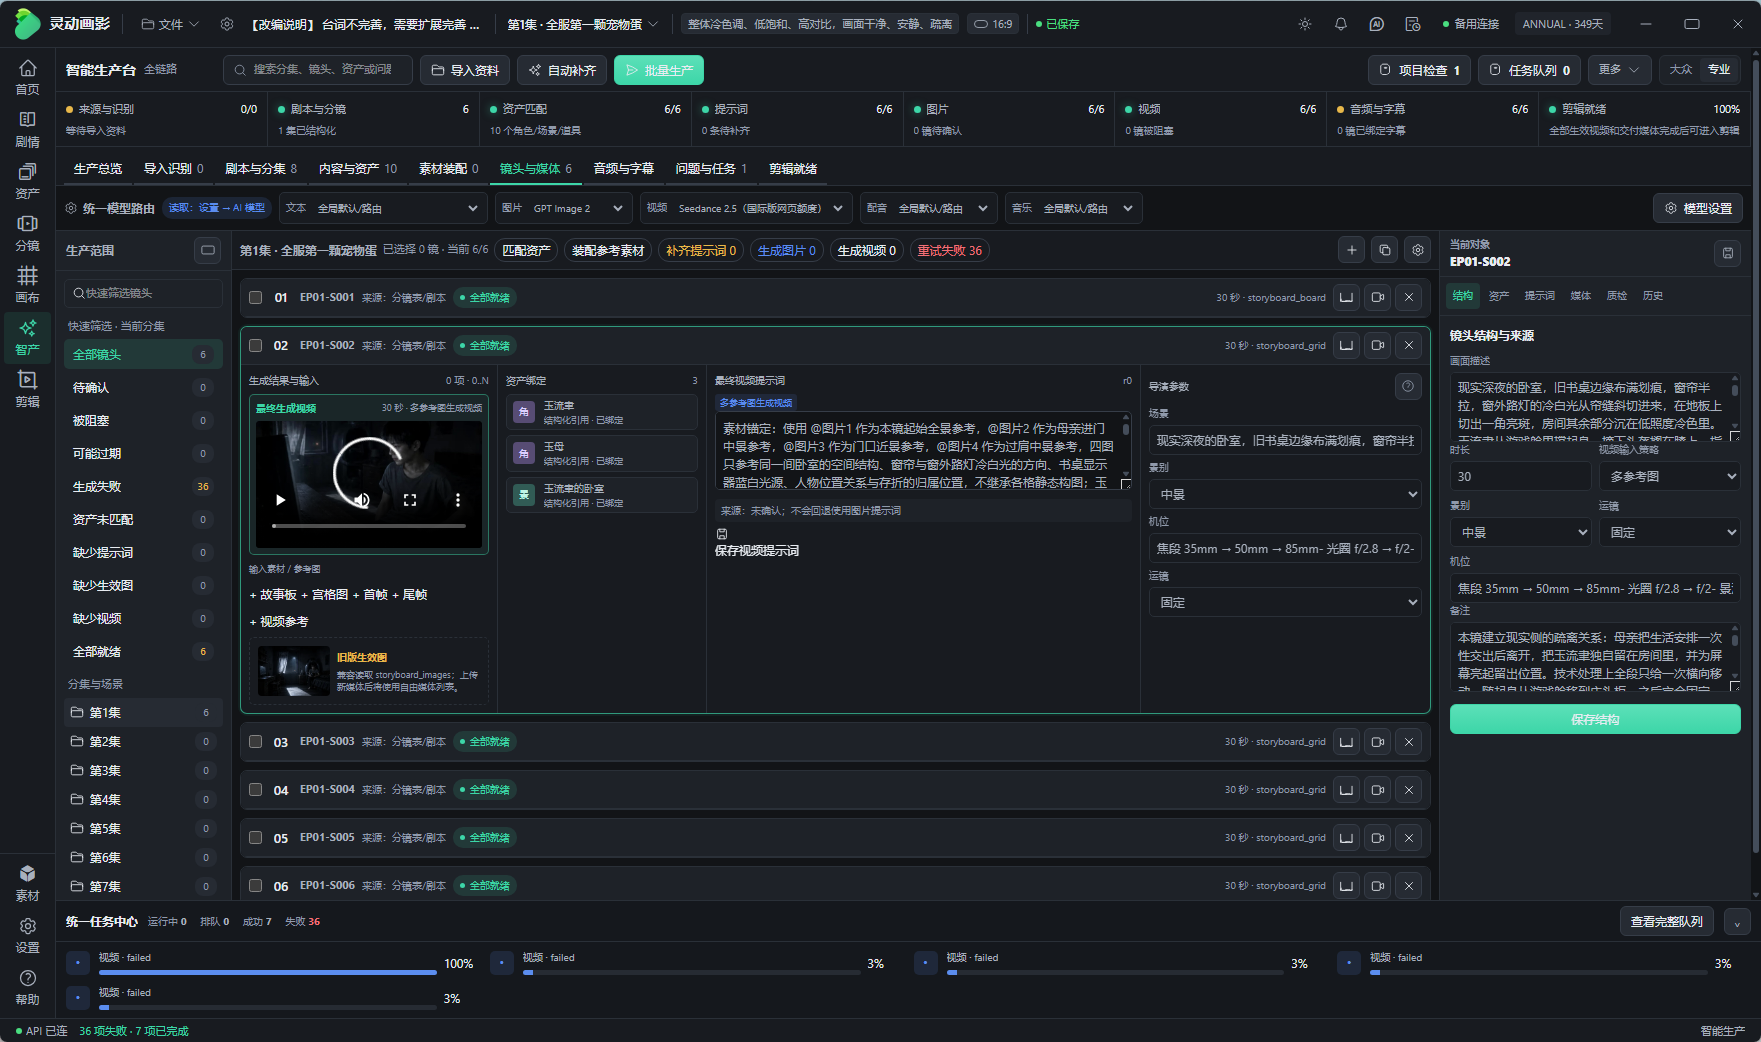The height and width of the screenshot is (1042, 1761).
Task: Open 帮助 at the sidebar bottom
Action: [27, 986]
